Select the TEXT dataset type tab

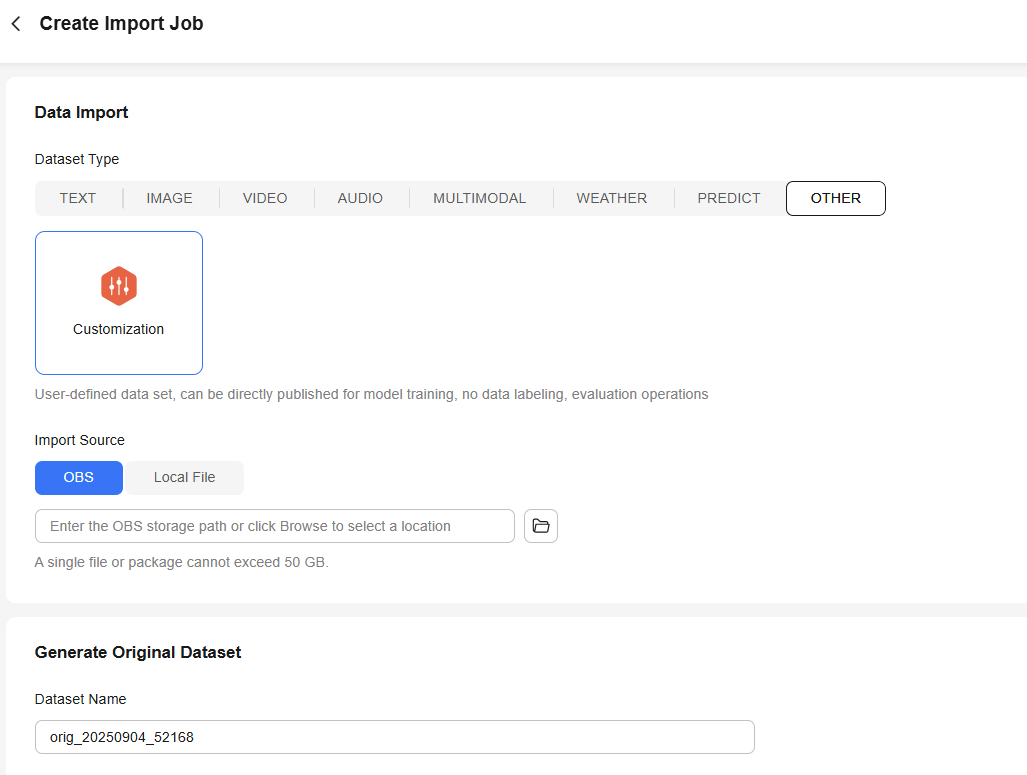78,198
